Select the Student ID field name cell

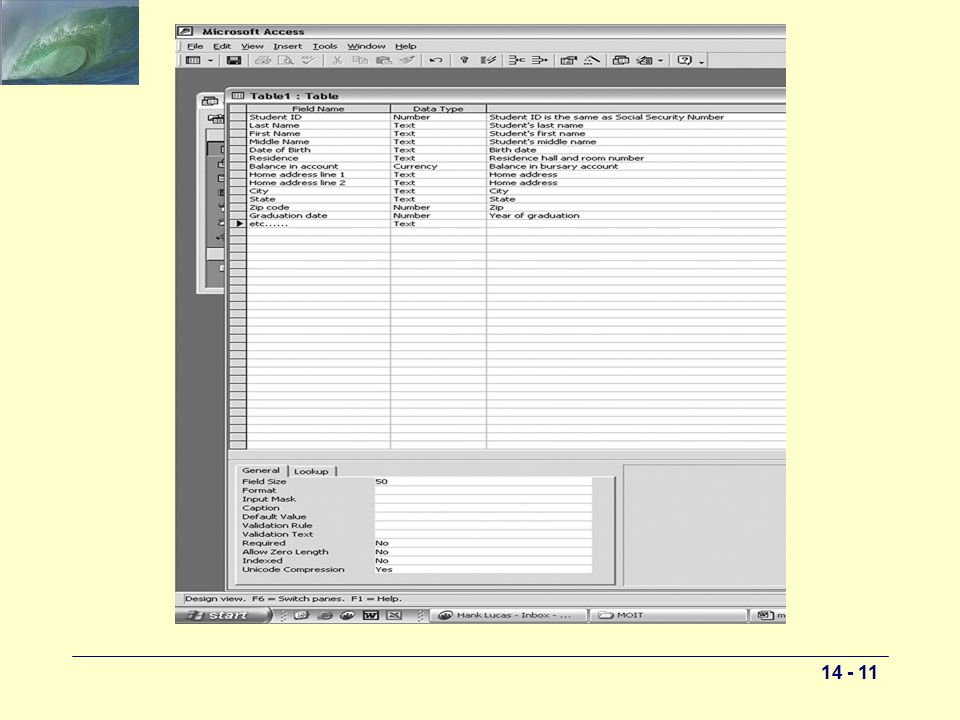click(318, 117)
